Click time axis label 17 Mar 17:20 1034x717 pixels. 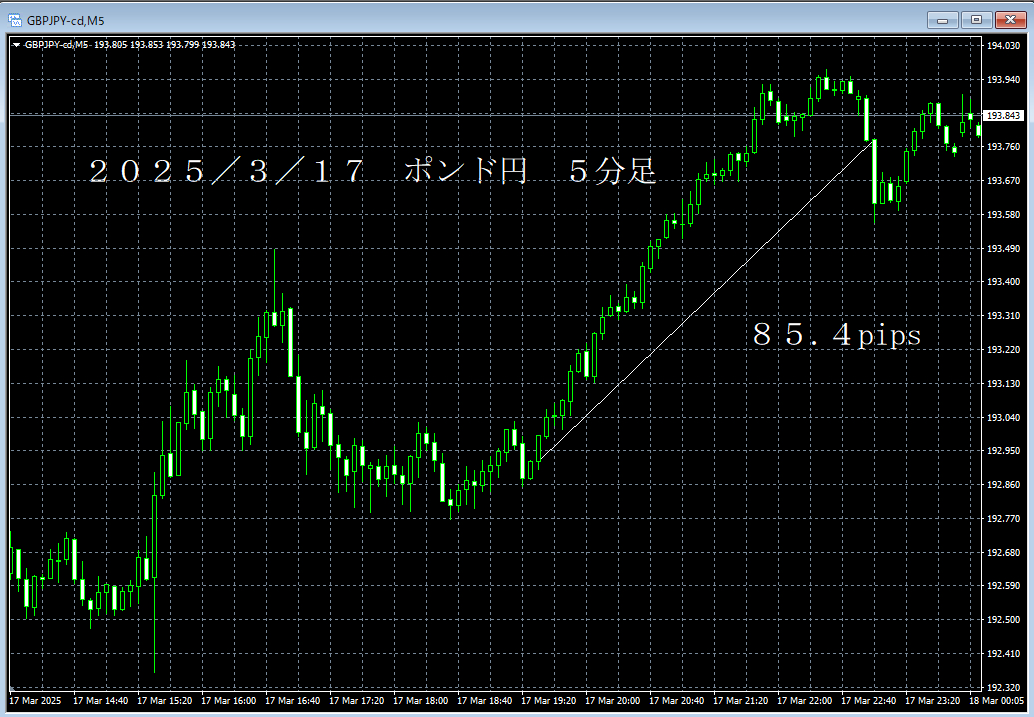pos(356,701)
